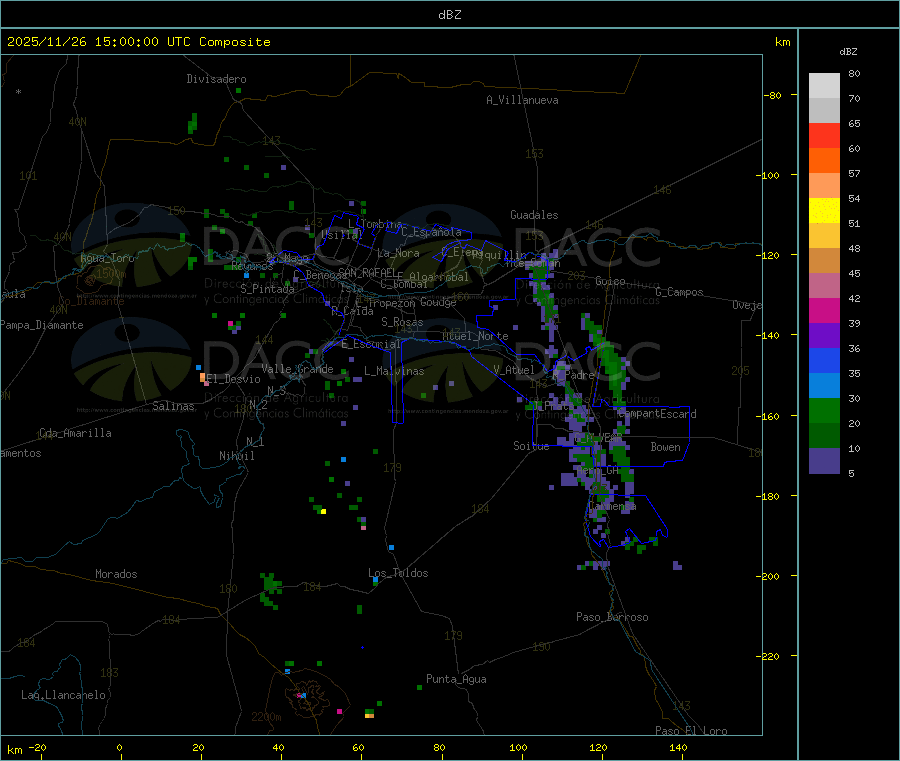Click the Paso_Burroso label
The image size is (900, 761).
tap(612, 617)
